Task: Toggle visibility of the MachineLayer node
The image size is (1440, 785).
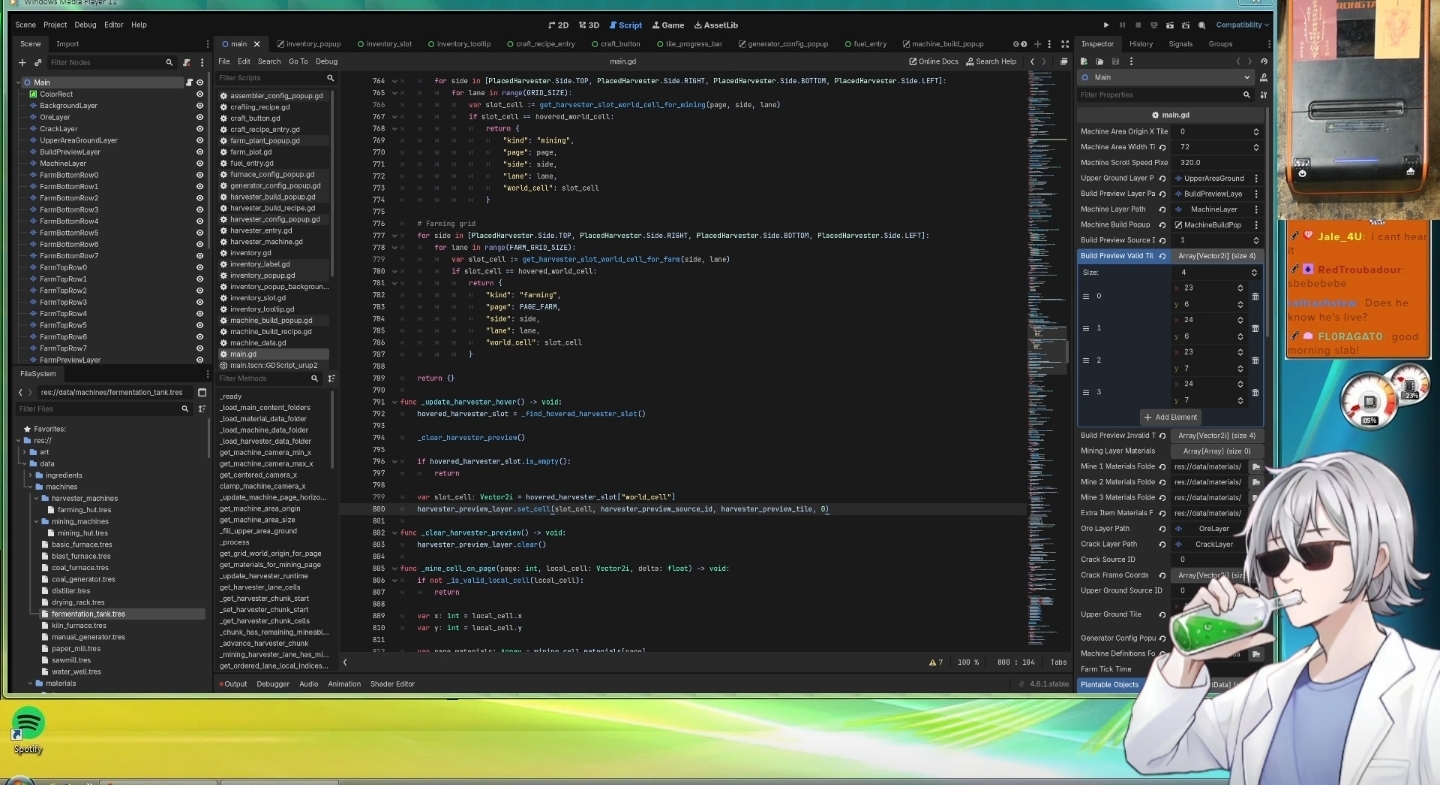Action: click(x=199, y=163)
